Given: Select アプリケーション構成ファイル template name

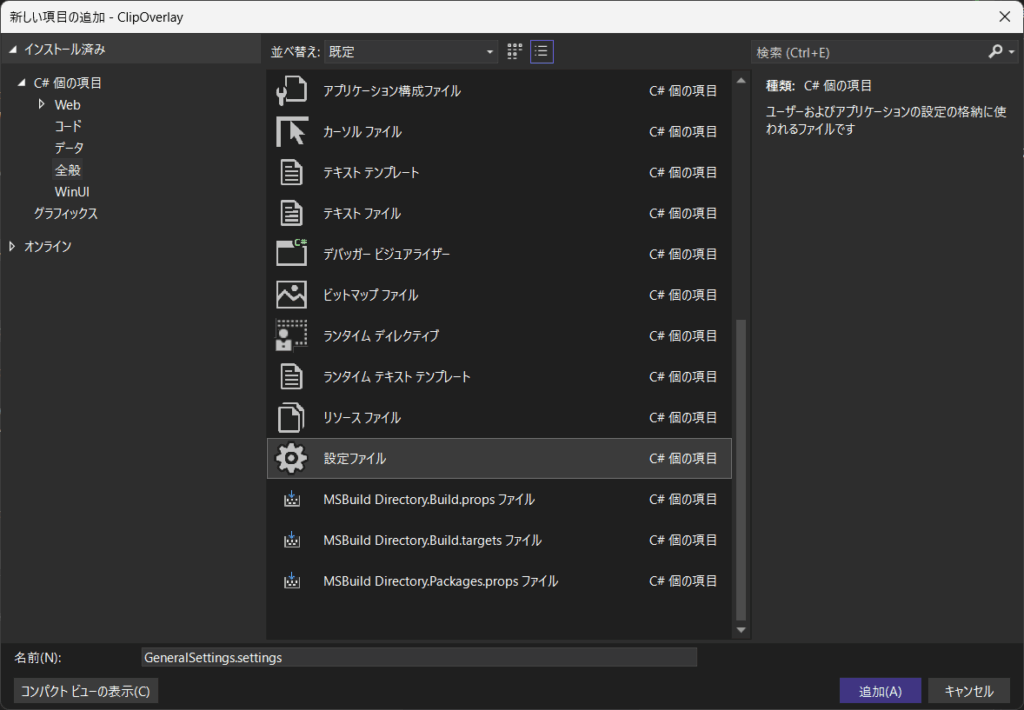Looking at the screenshot, I should pos(392,91).
